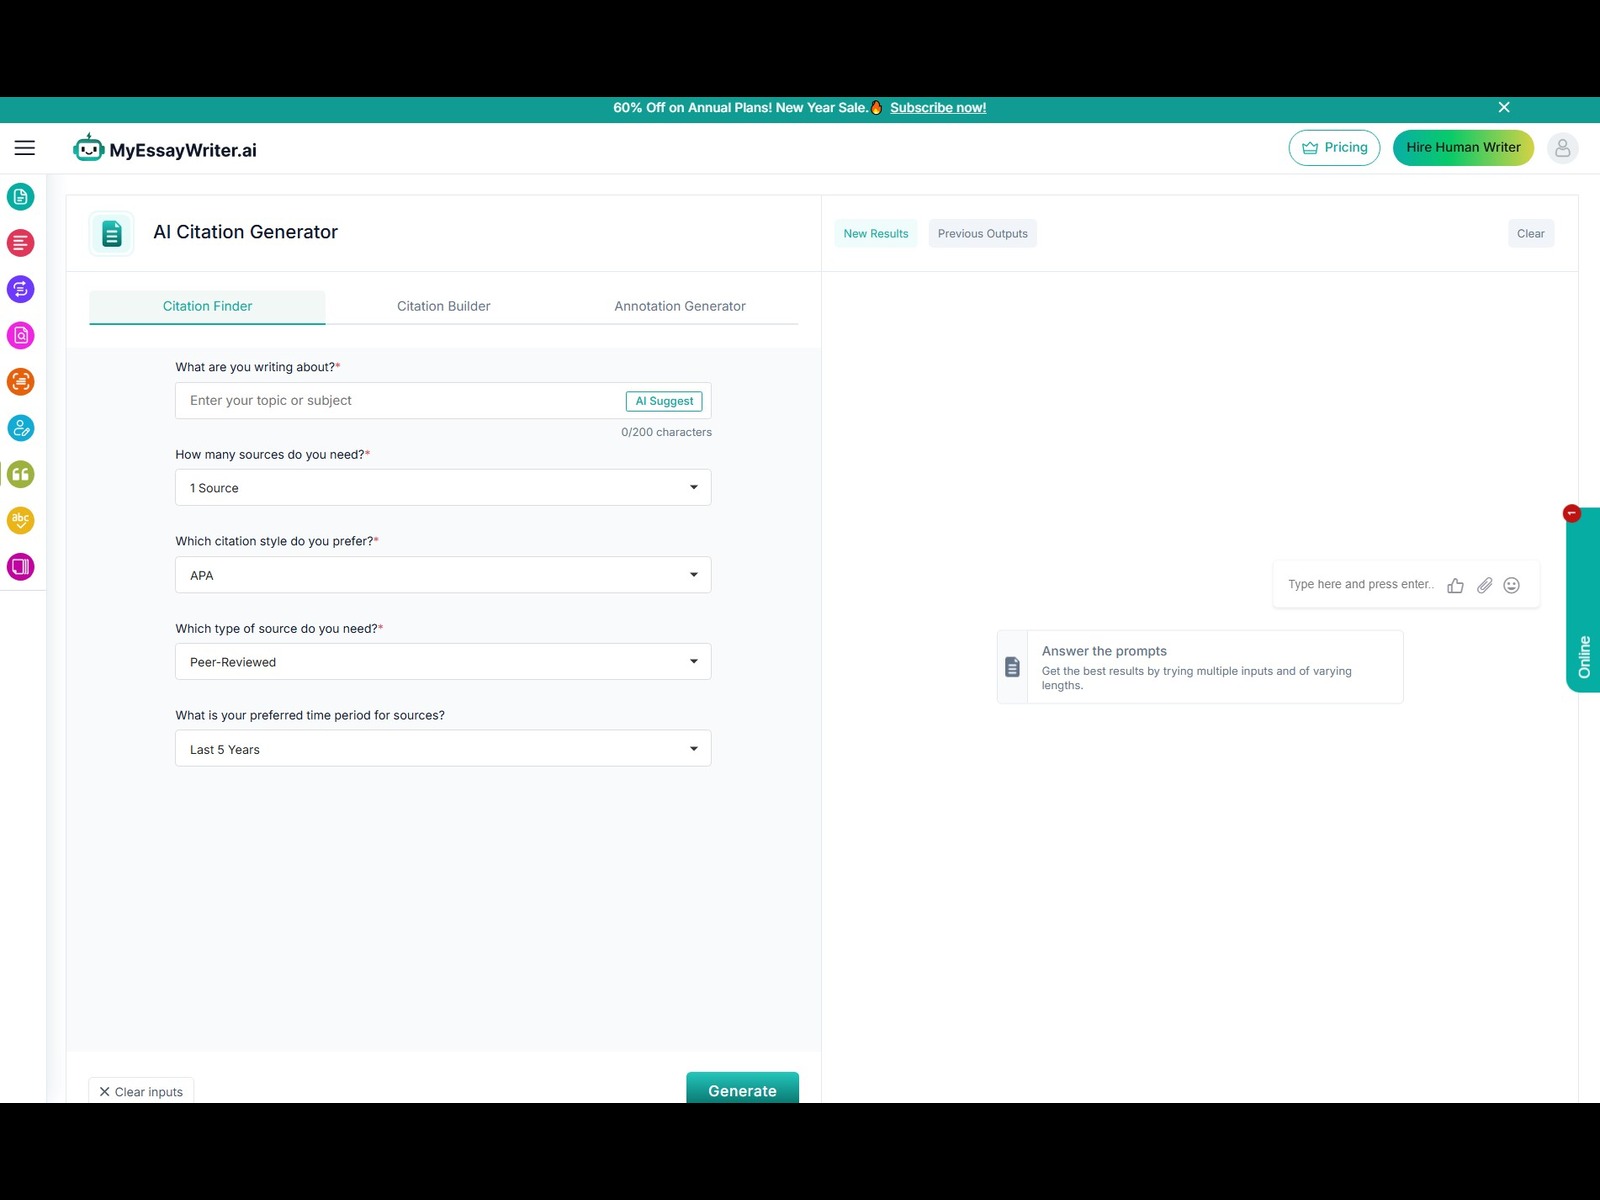Click the Answer the prompts card
This screenshot has height=1200, width=1600.
point(1200,667)
